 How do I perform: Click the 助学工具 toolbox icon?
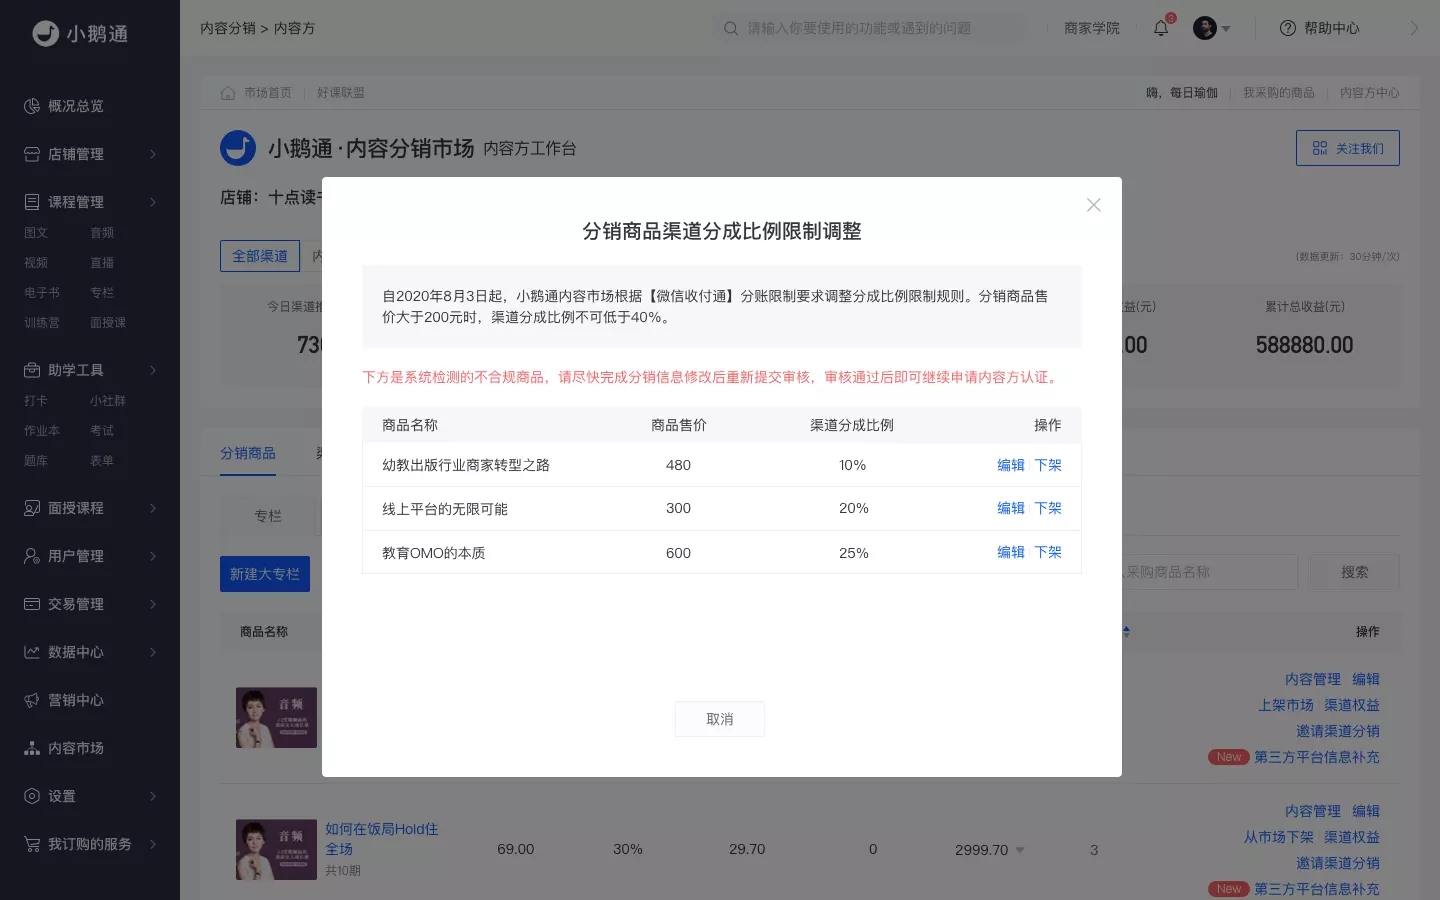(x=32, y=370)
